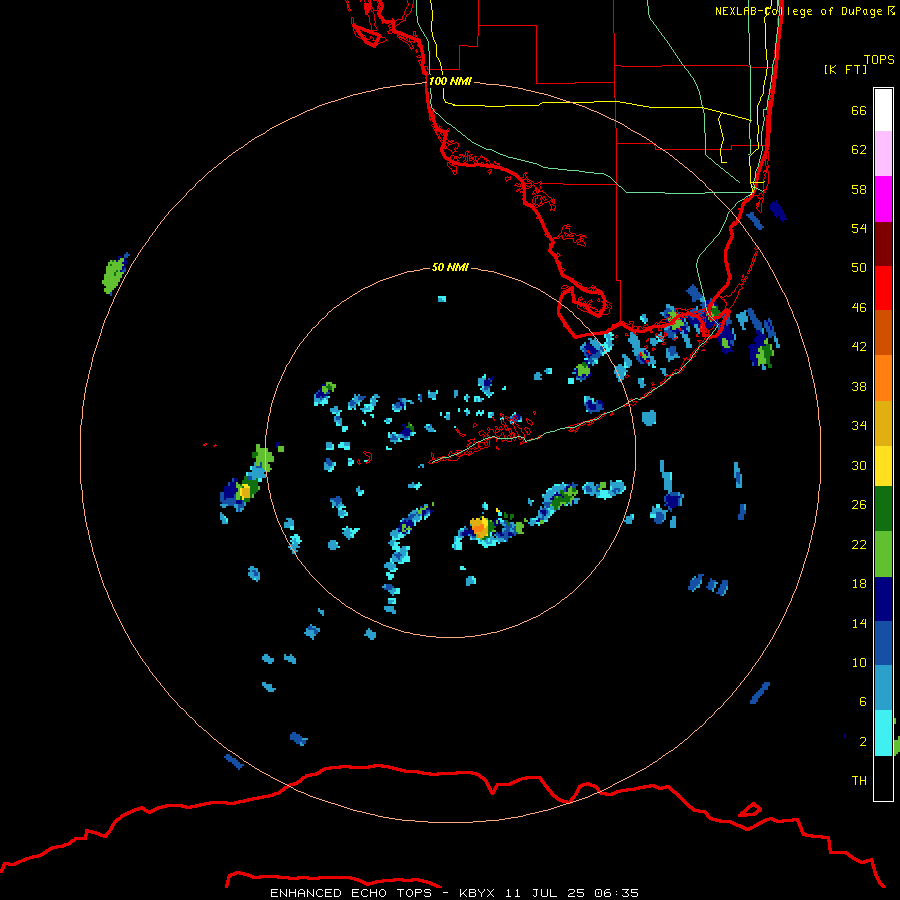Image resolution: width=900 pixels, height=900 pixels.
Task: Click the 10 legend value
Action: click(x=859, y=662)
